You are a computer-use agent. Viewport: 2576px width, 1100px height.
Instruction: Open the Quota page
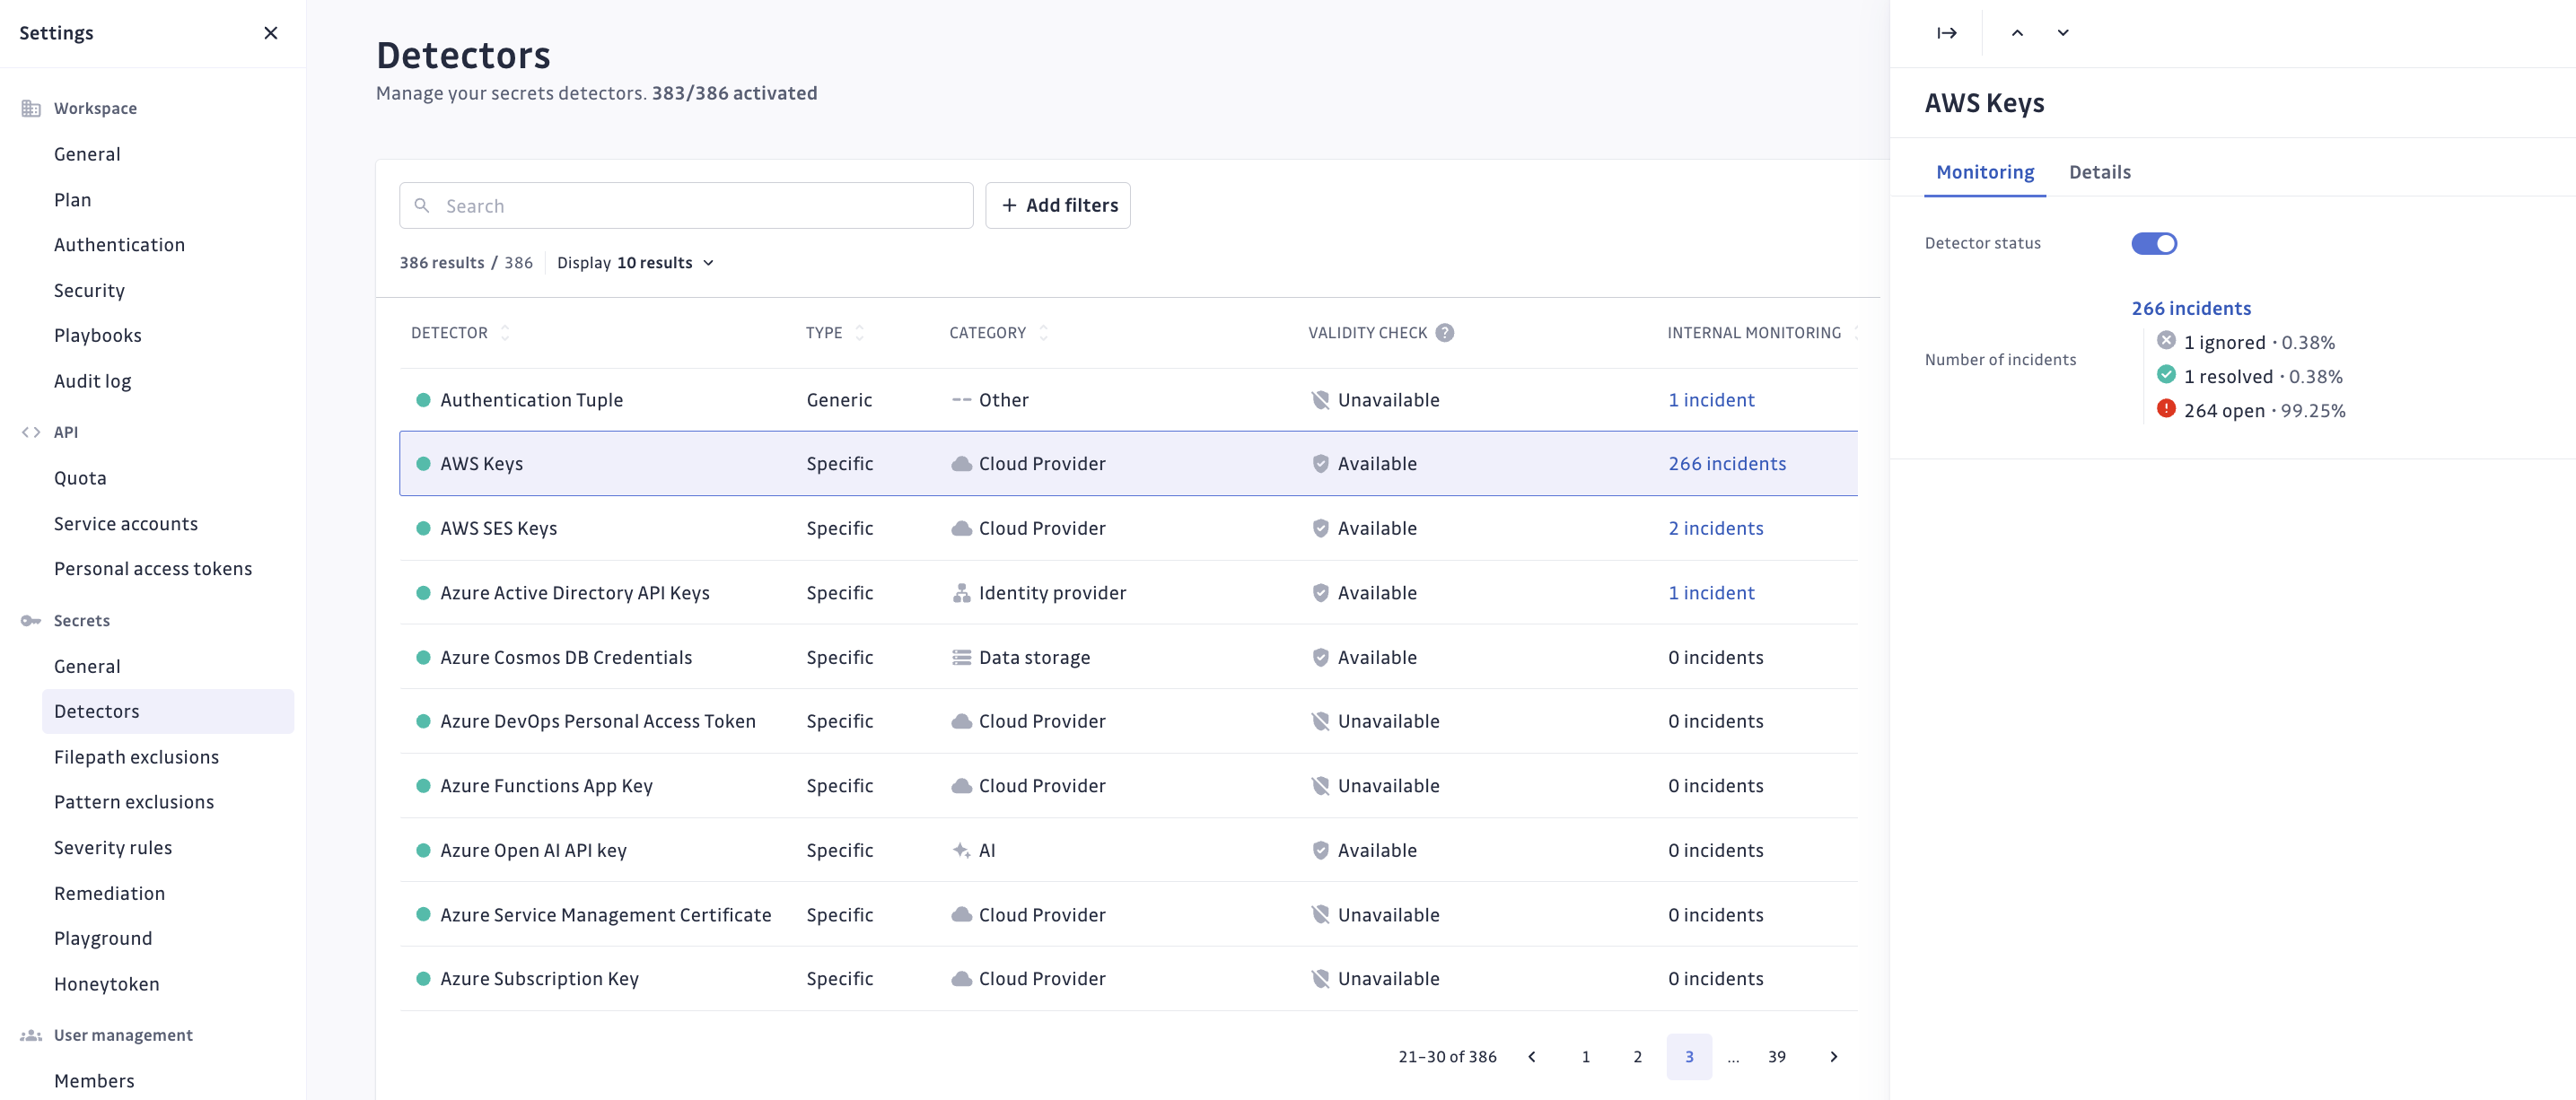point(80,478)
